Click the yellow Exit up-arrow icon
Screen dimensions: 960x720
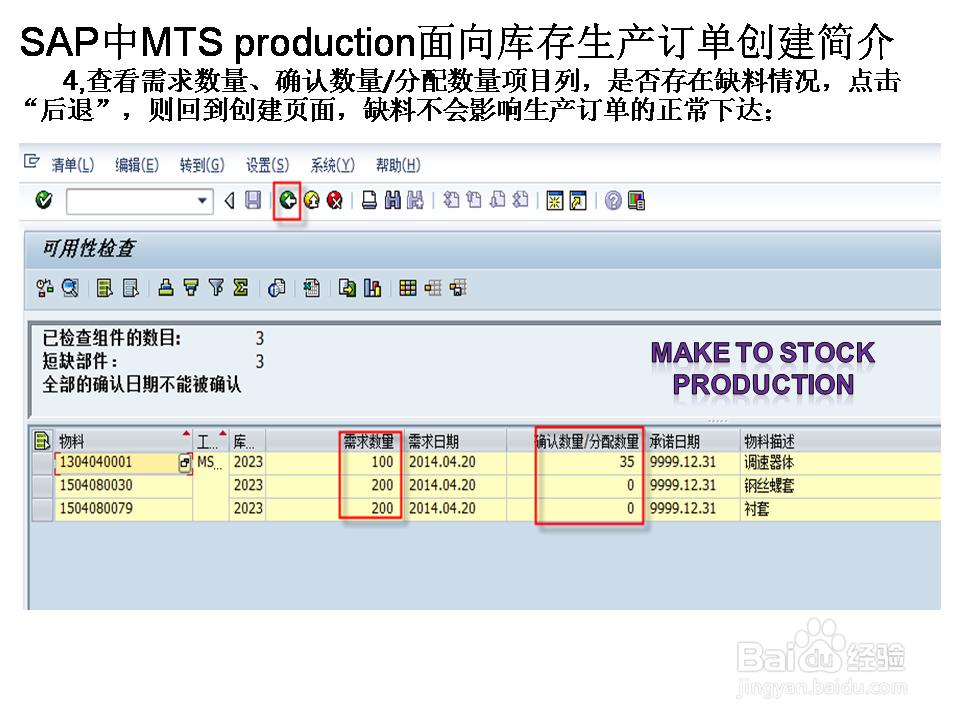pyautogui.click(x=312, y=200)
